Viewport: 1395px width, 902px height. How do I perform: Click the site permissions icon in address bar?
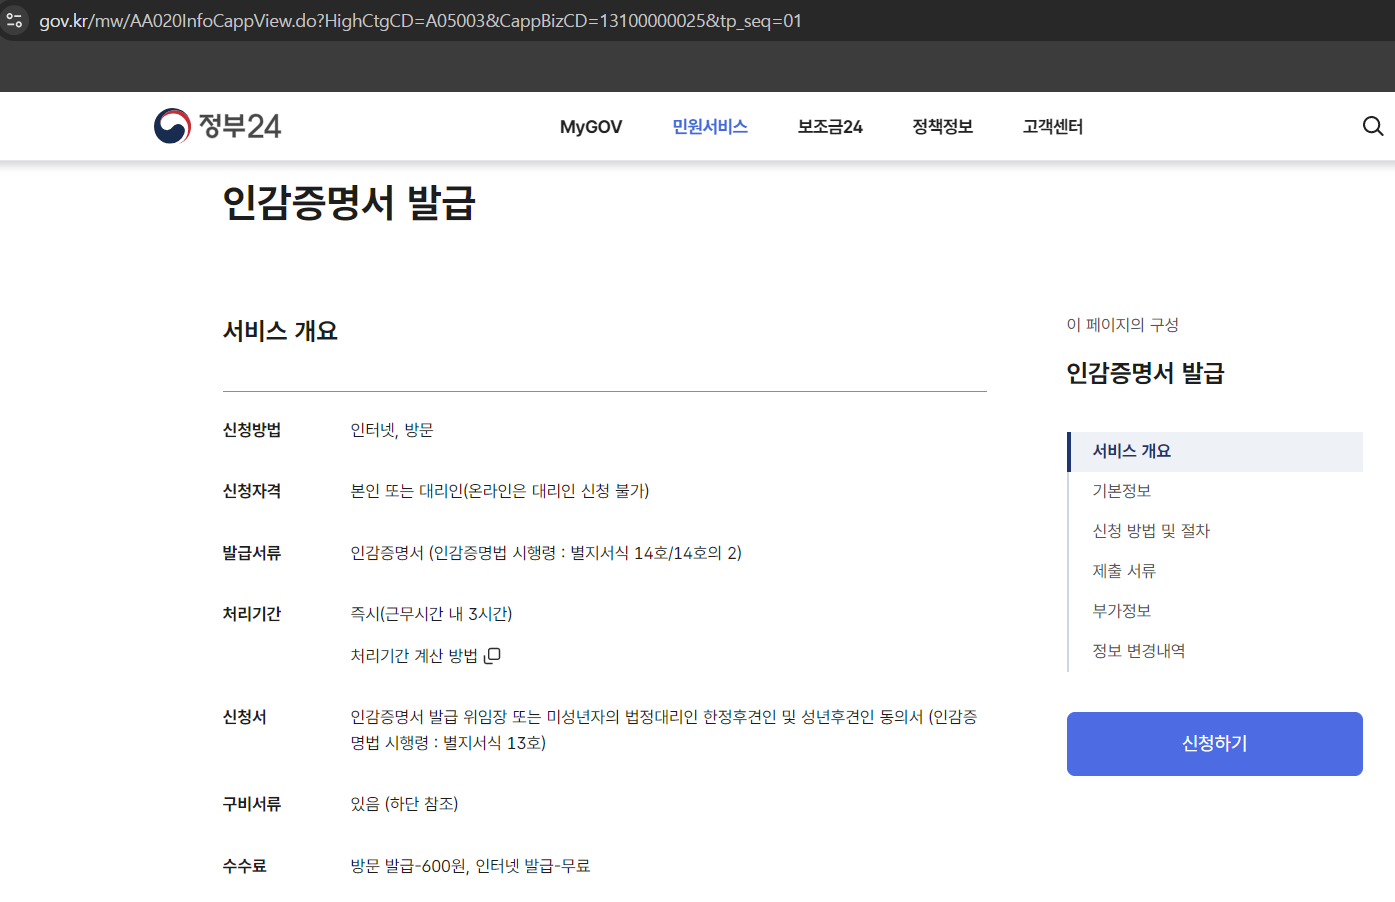point(14,18)
